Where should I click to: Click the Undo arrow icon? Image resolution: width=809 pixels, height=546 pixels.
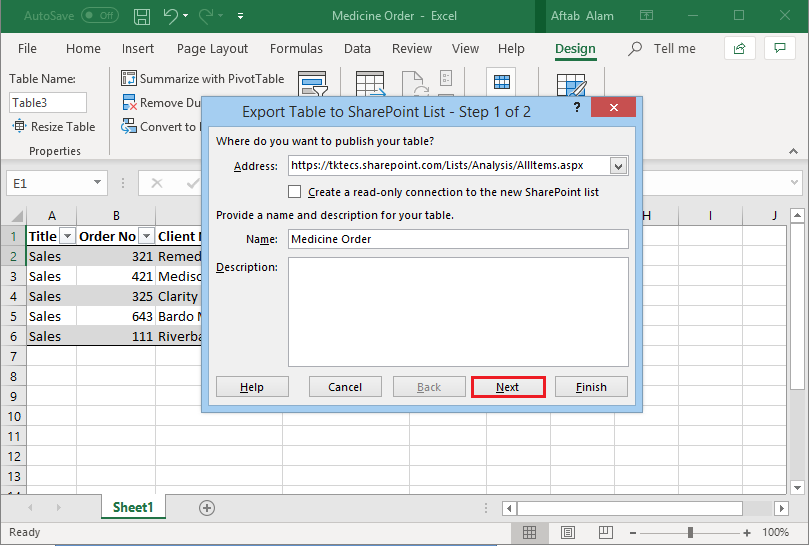[172, 17]
